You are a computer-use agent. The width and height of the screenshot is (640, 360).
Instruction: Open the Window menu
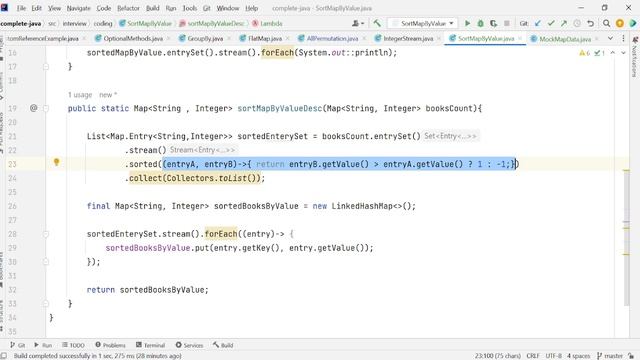228,8
